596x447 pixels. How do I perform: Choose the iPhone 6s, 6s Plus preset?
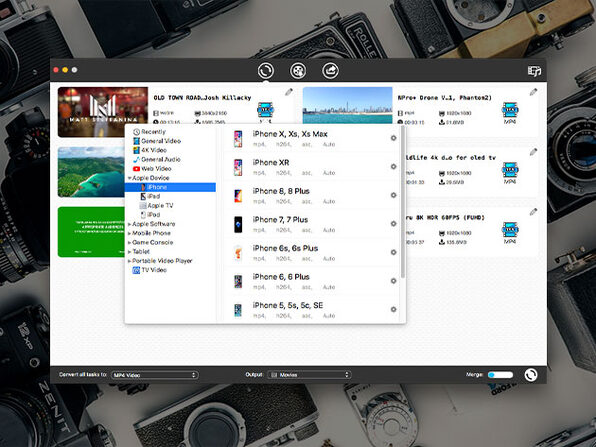click(312, 252)
